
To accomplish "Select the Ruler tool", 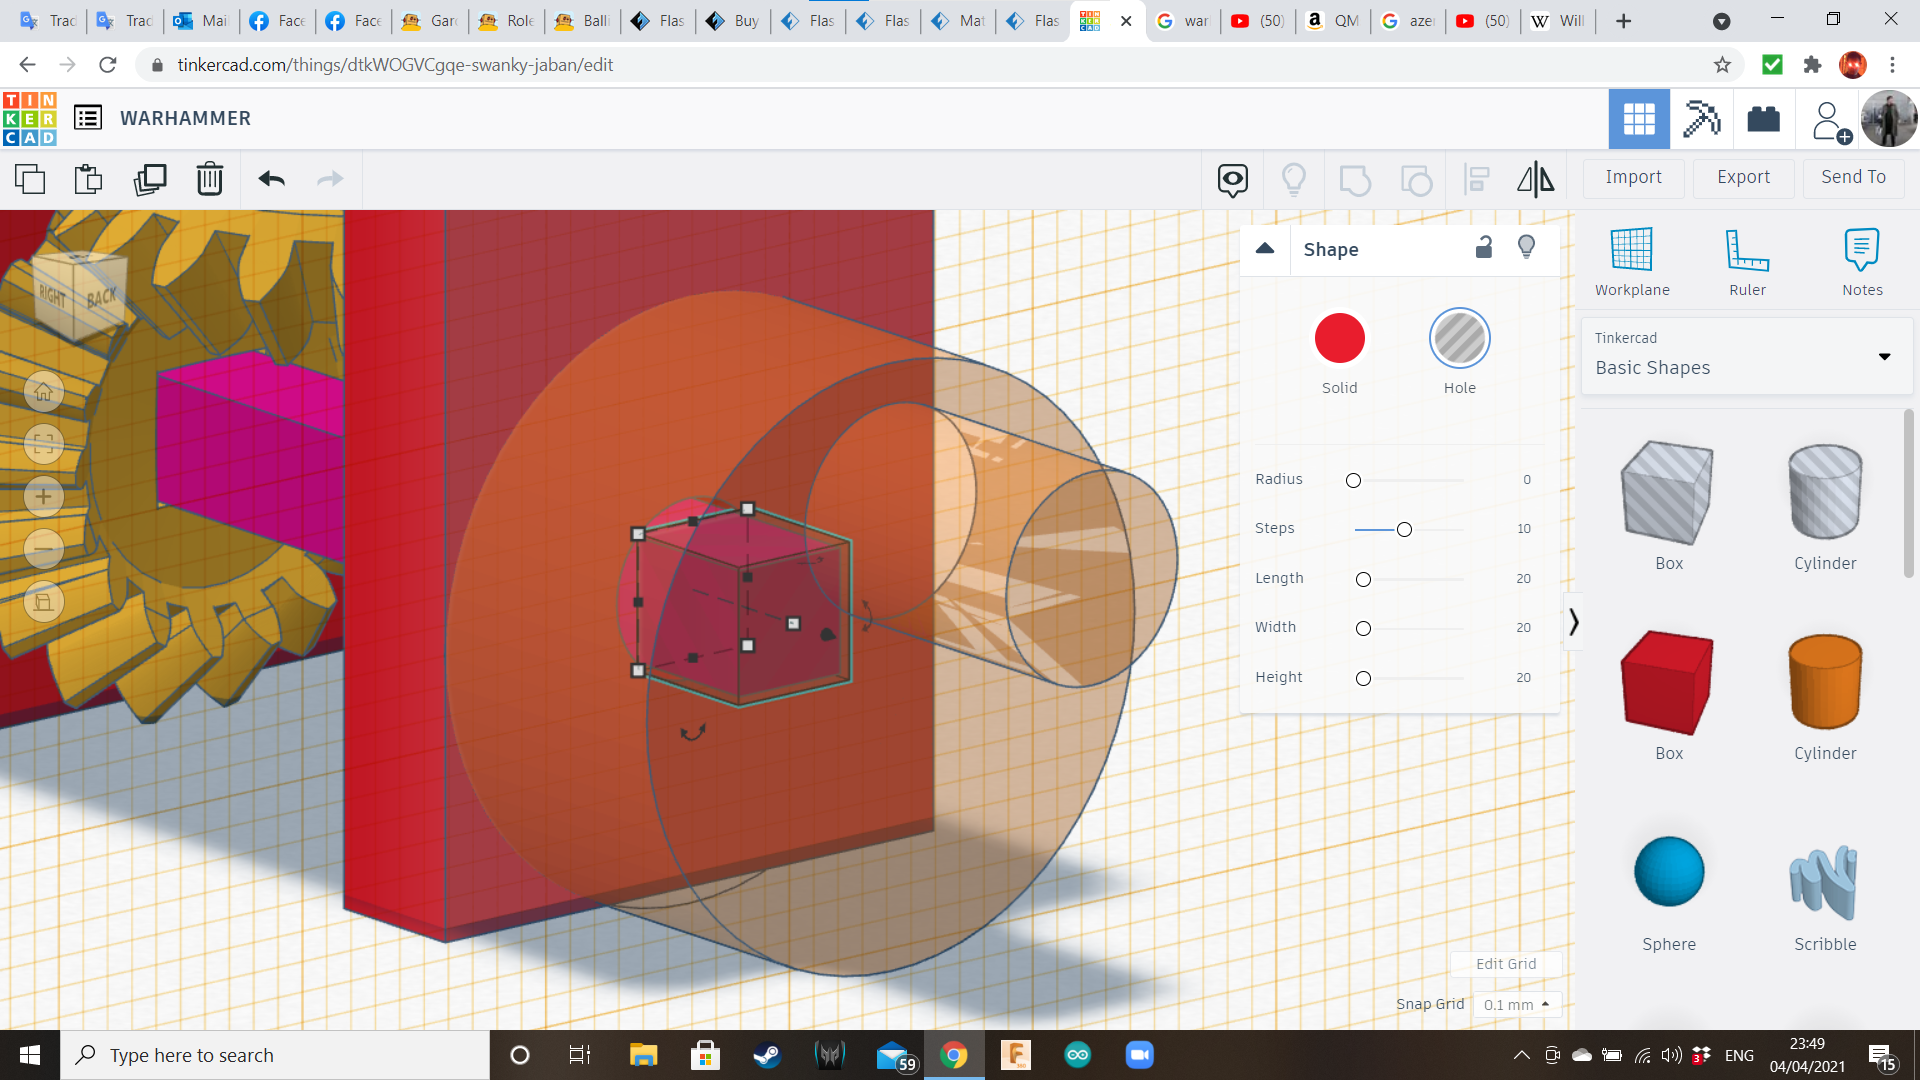I will [1747, 260].
